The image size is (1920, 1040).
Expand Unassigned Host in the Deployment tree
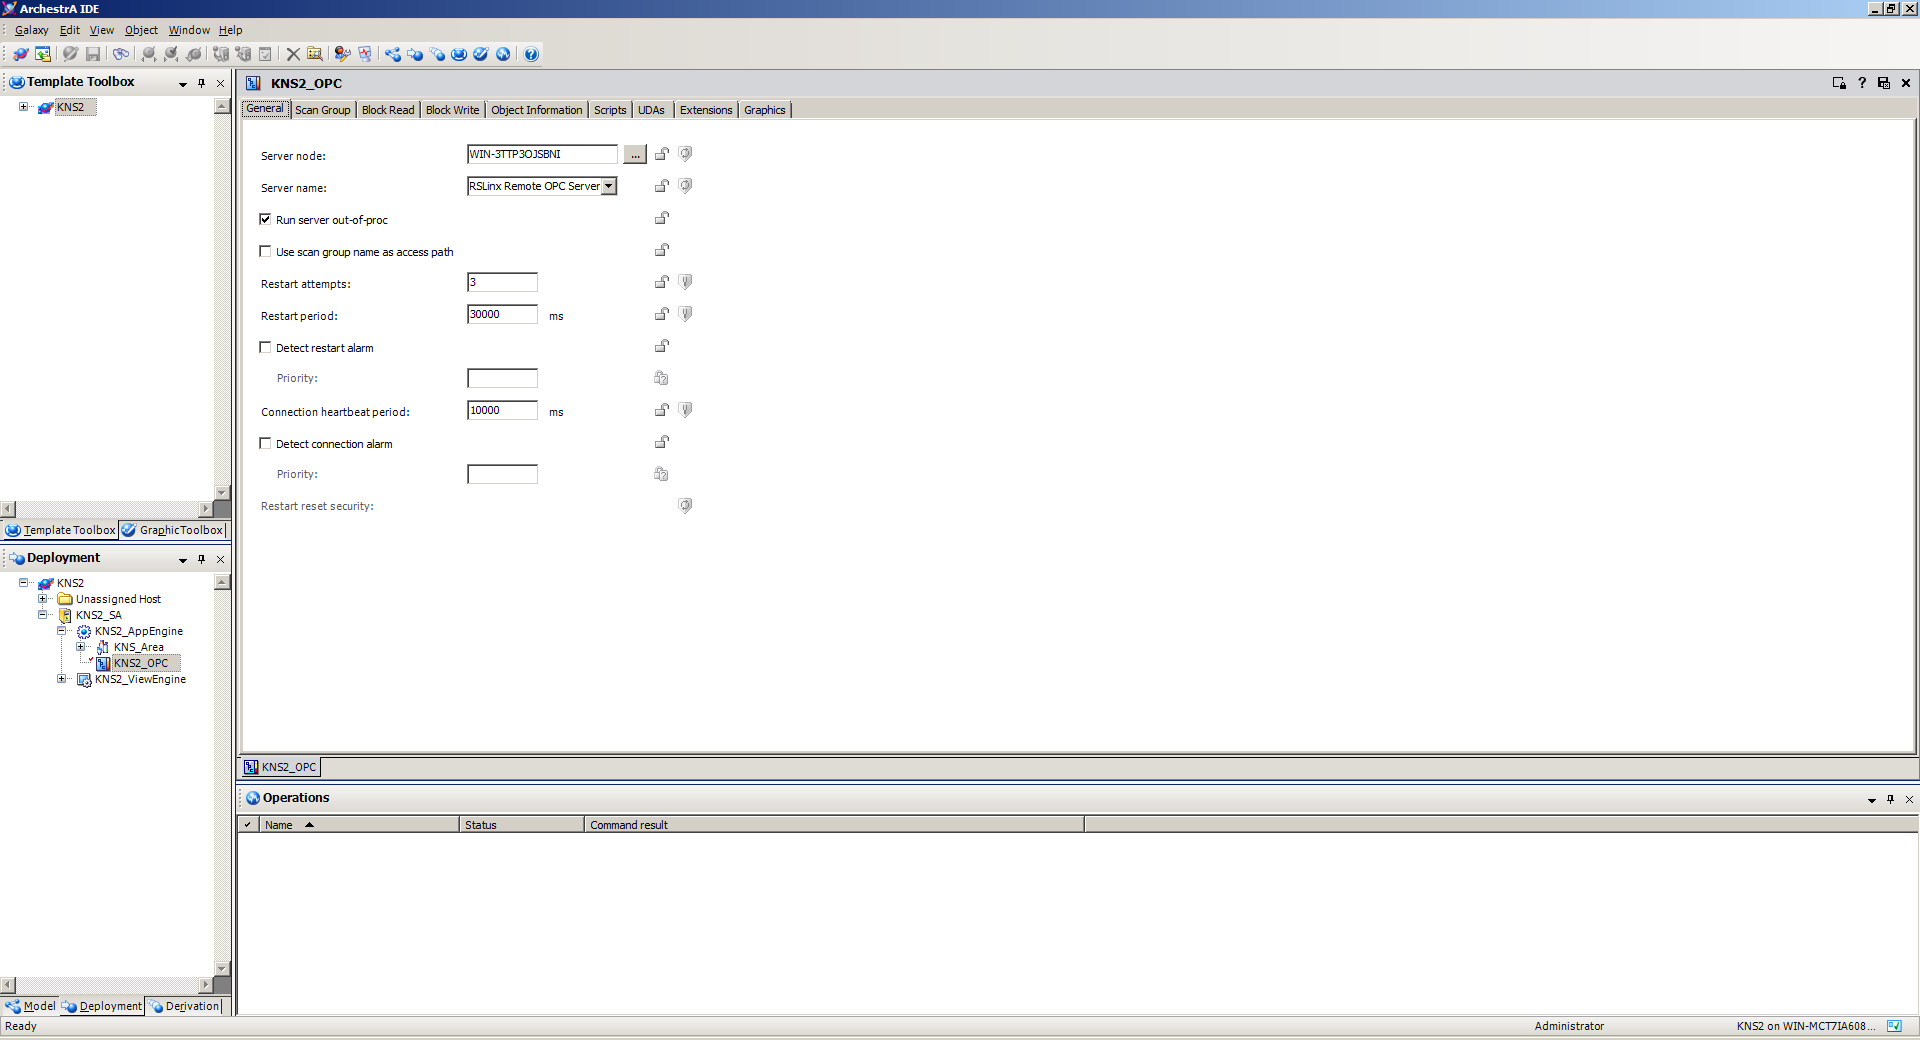43,599
